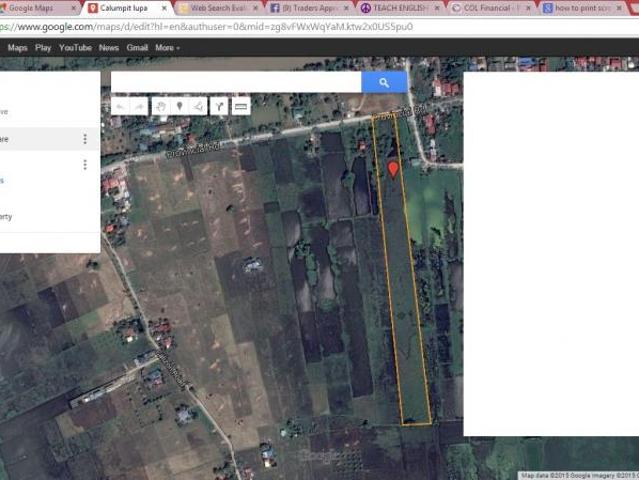This screenshot has width=639, height=480.
Task: Select the add marker tool
Action: pos(179,107)
